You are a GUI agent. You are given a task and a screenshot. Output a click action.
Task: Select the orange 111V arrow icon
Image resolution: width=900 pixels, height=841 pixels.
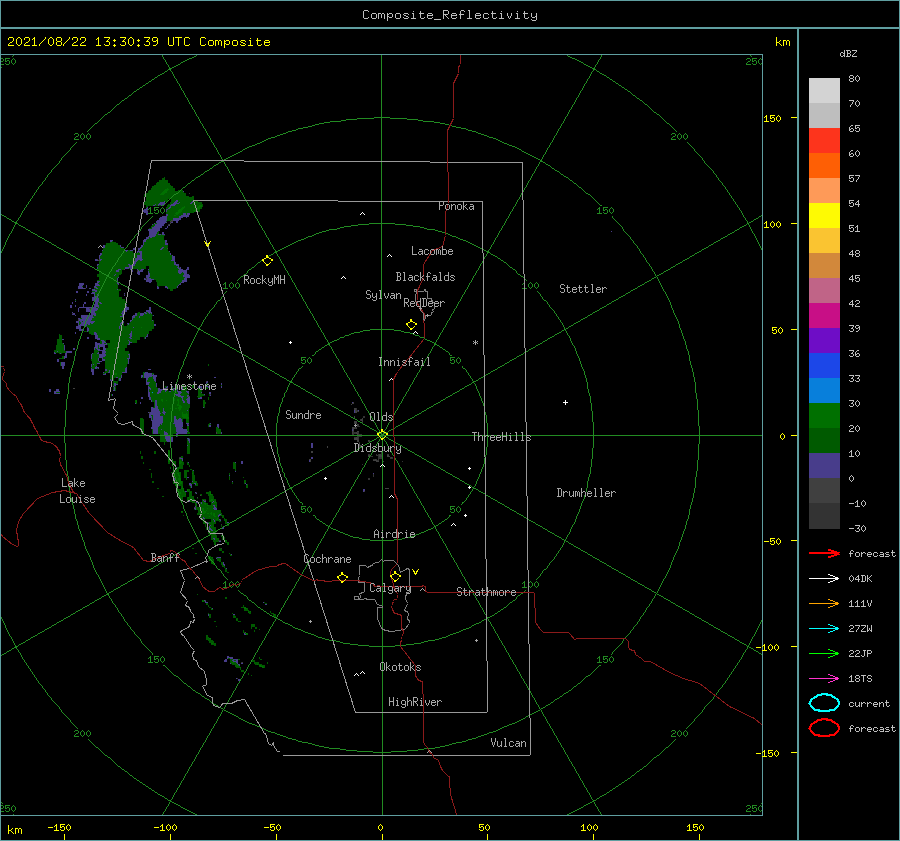[x=824, y=603]
